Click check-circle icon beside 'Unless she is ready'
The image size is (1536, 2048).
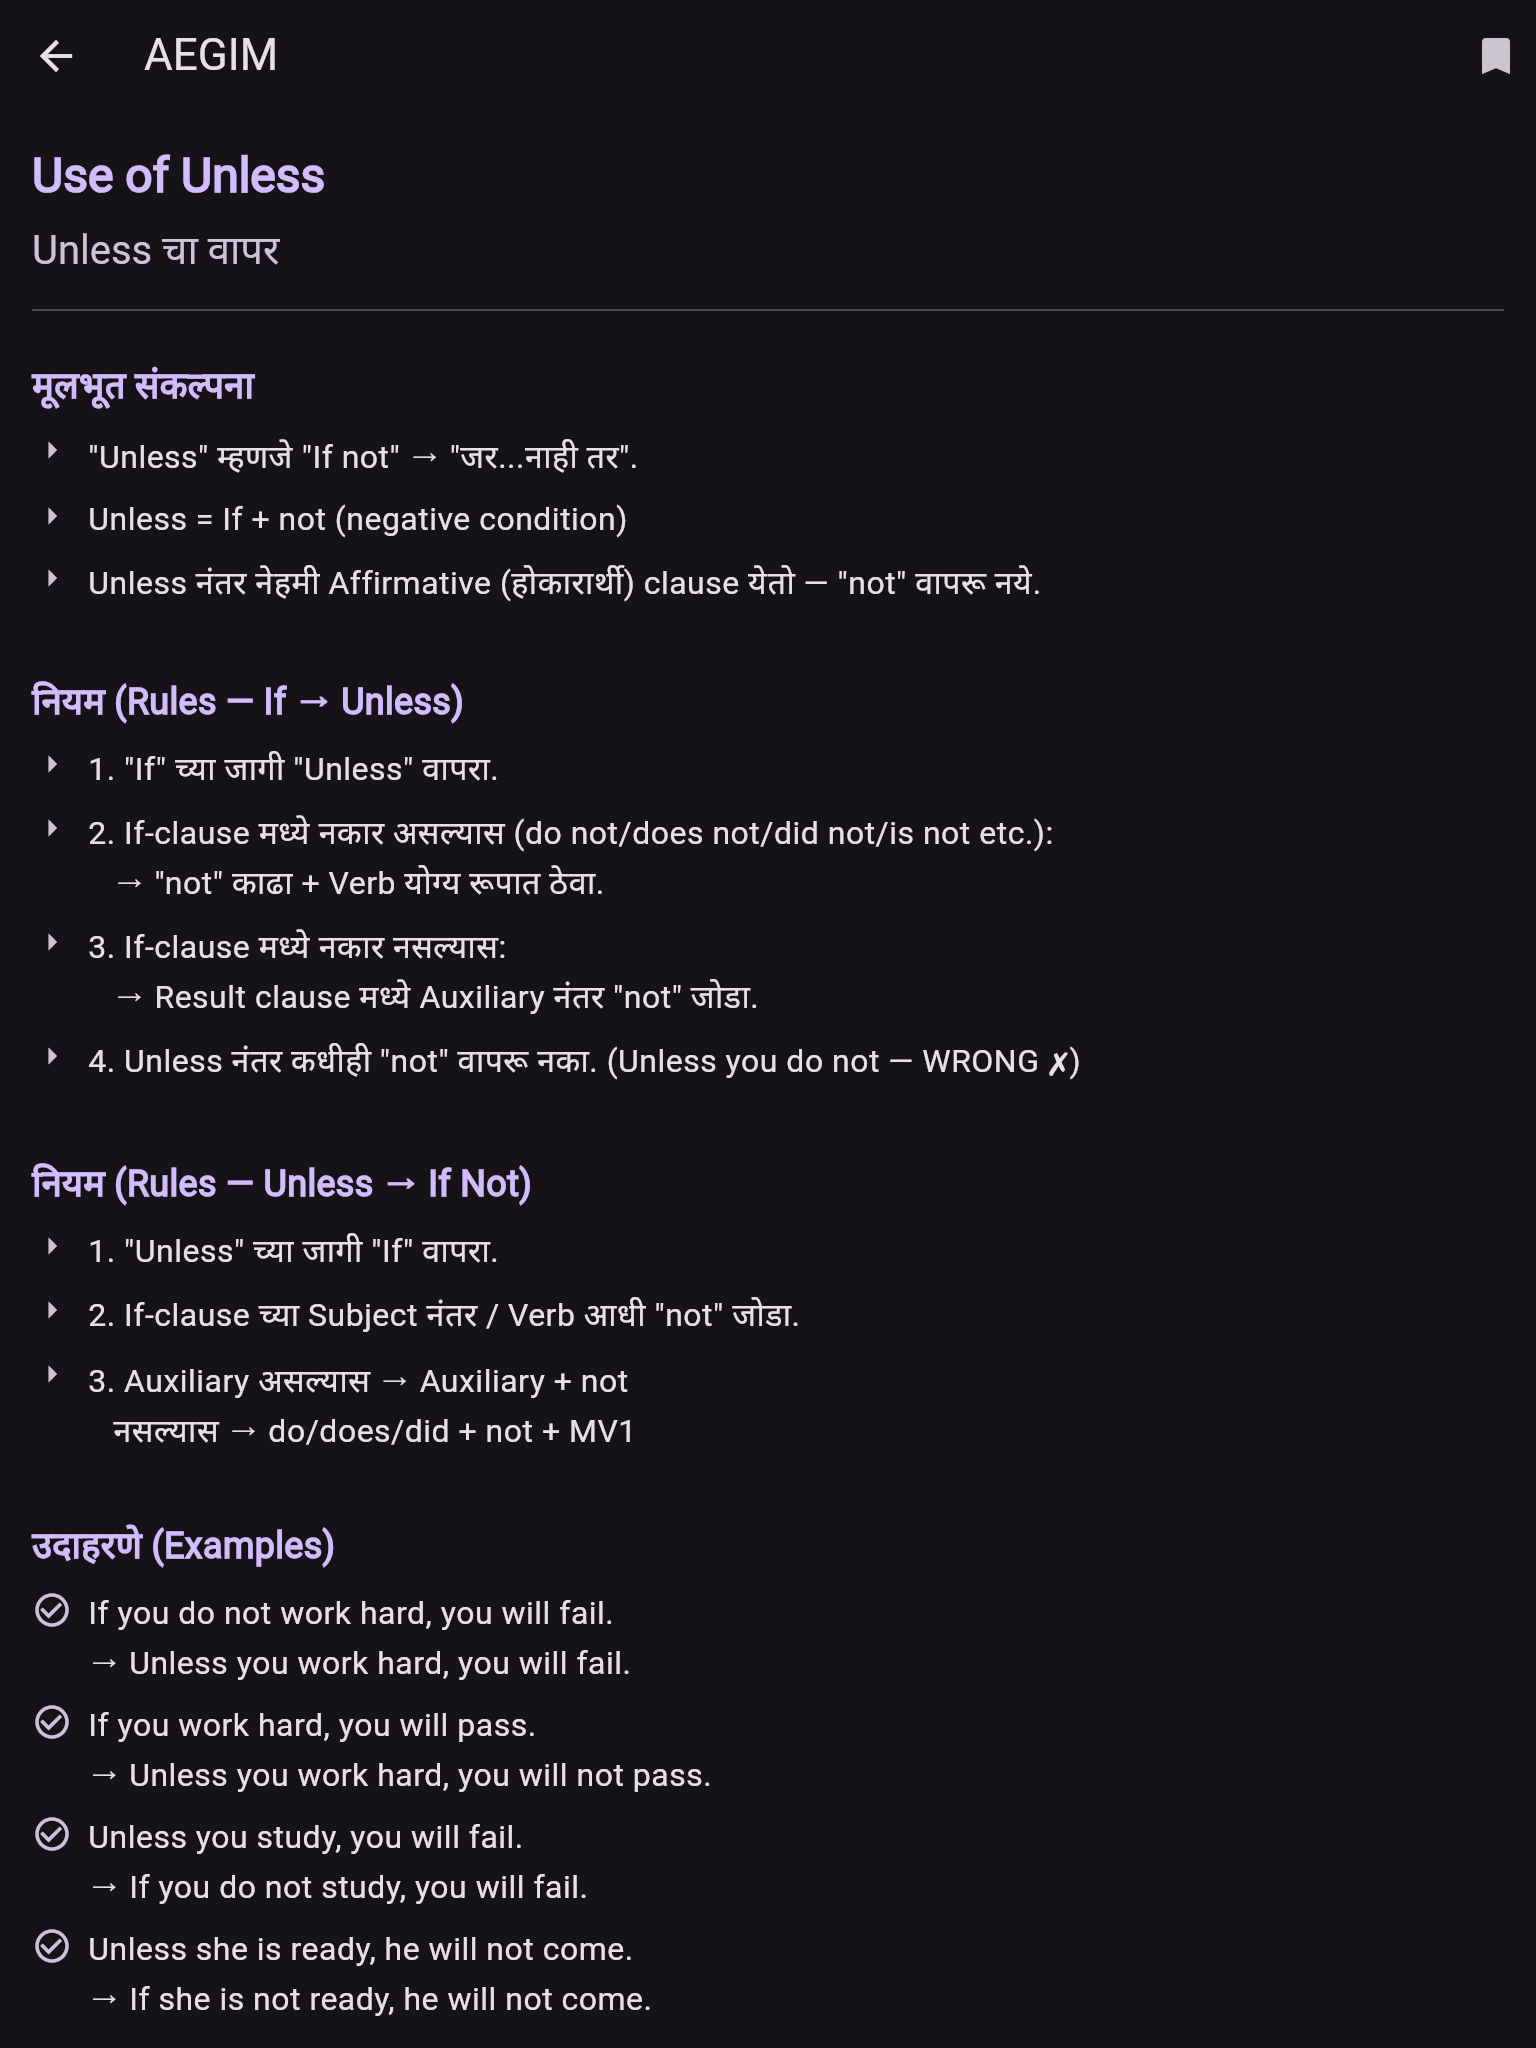point(52,1947)
